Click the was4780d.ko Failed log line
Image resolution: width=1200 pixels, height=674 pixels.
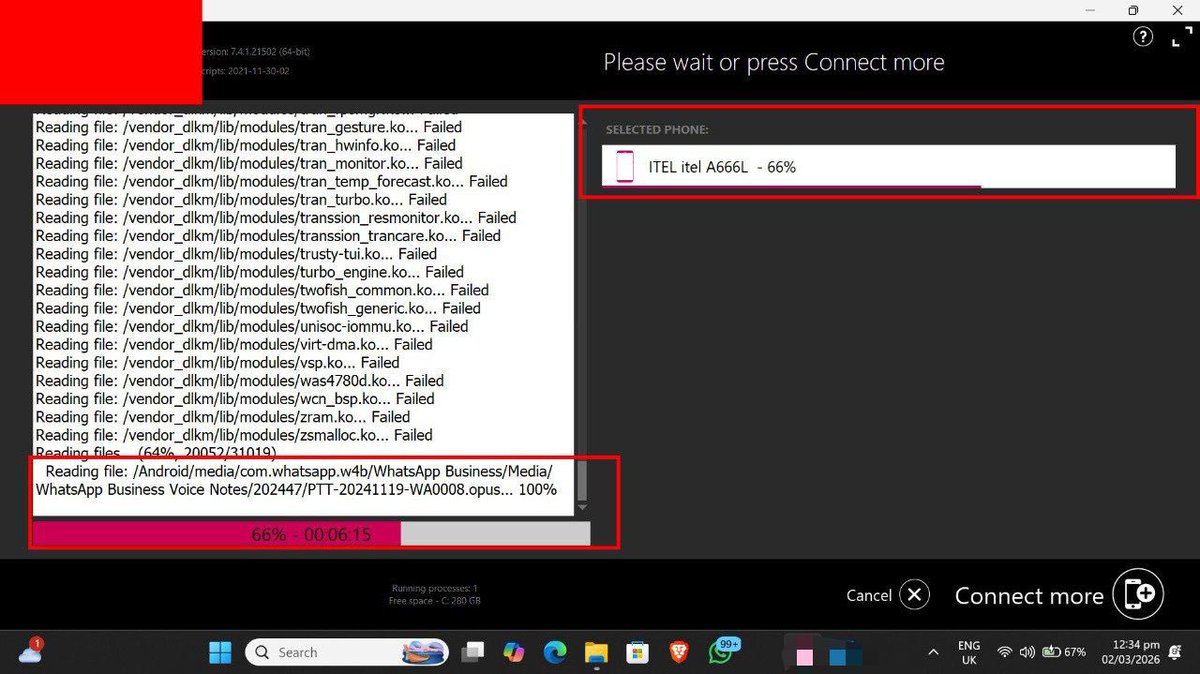point(240,380)
